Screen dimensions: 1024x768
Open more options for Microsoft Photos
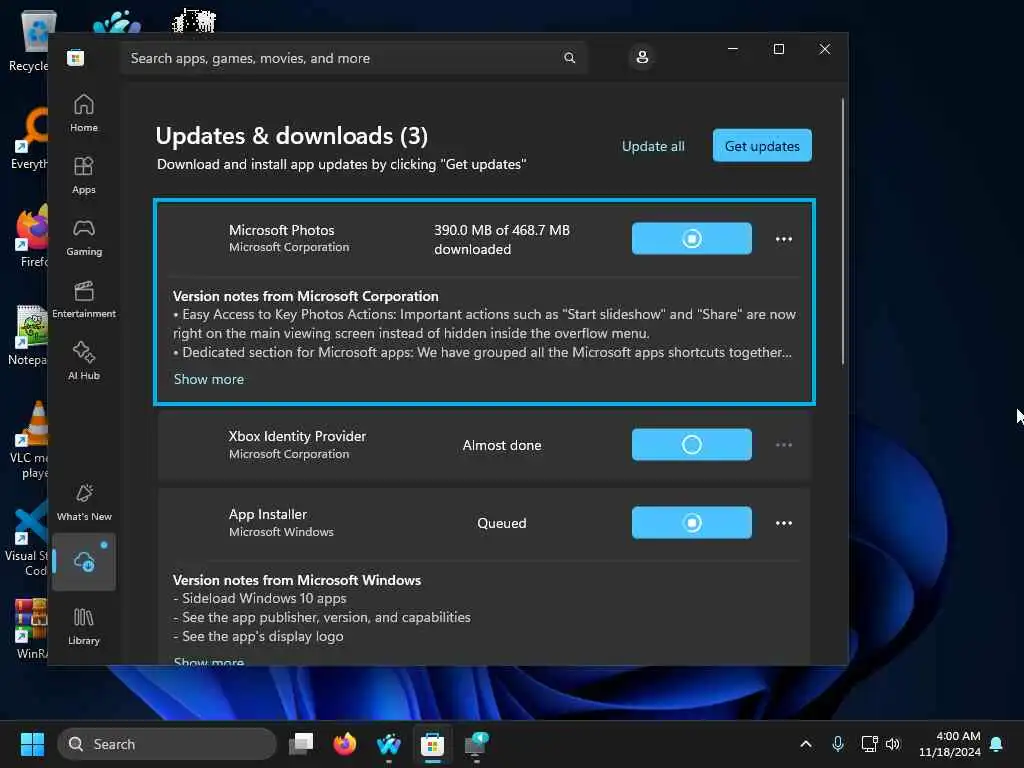tap(784, 239)
